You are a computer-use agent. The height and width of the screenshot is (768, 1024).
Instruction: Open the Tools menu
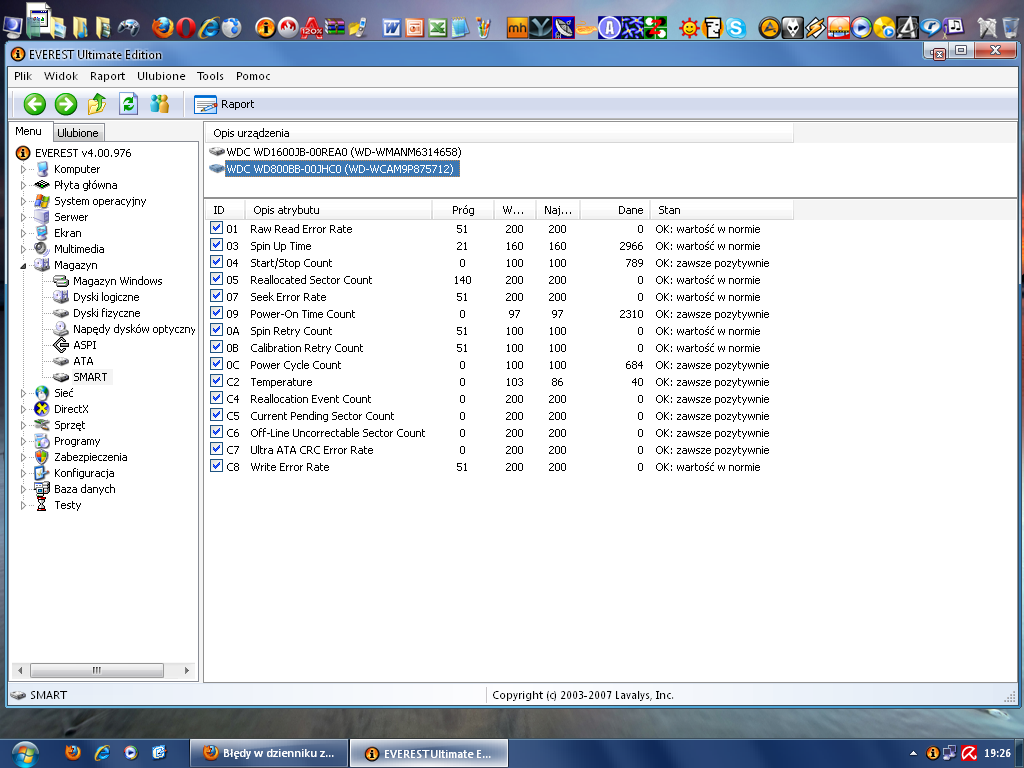coord(210,76)
